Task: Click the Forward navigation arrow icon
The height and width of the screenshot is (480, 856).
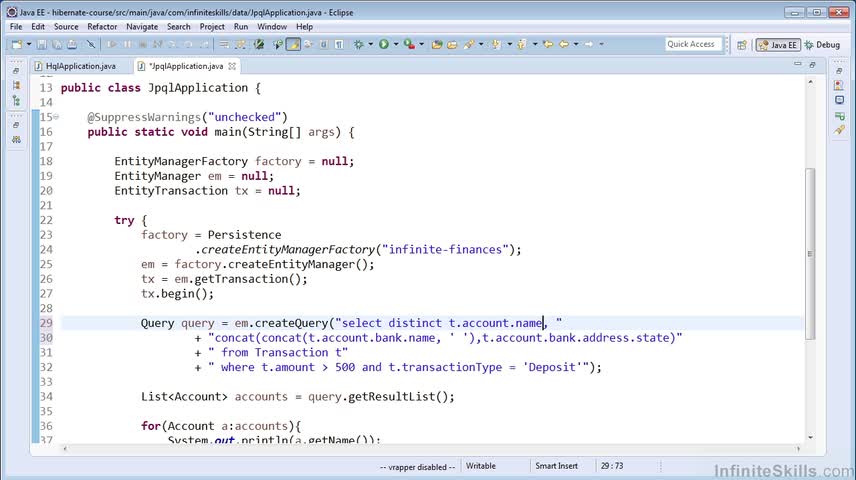Action: [589, 44]
